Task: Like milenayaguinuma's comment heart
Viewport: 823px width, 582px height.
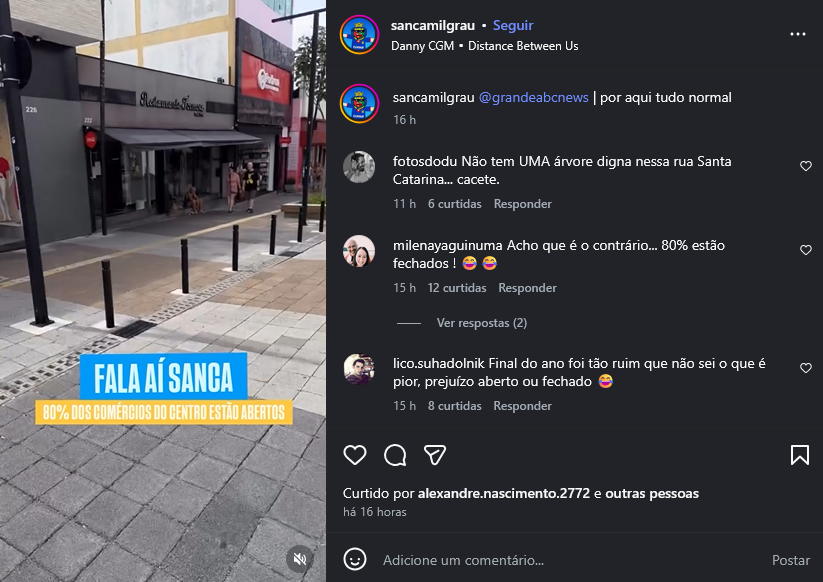Action: point(806,250)
